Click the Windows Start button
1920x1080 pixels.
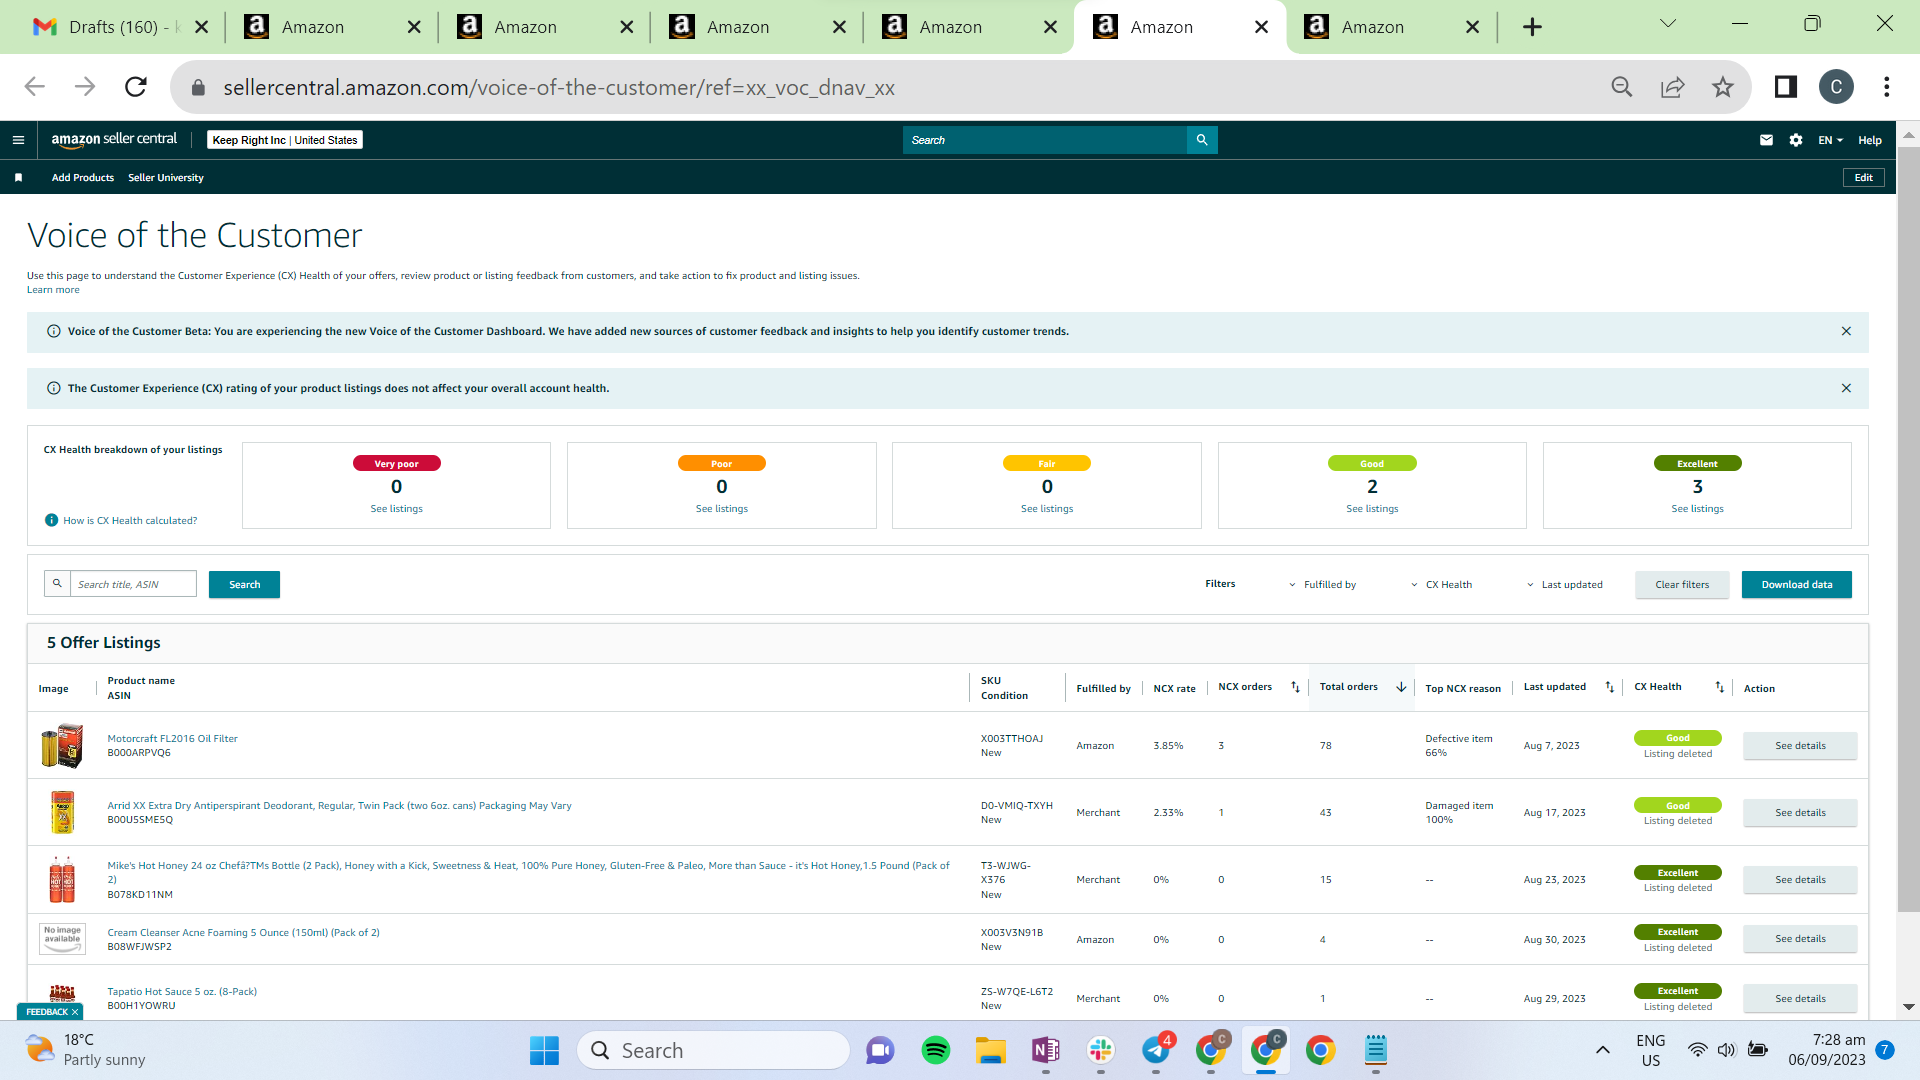(544, 1050)
